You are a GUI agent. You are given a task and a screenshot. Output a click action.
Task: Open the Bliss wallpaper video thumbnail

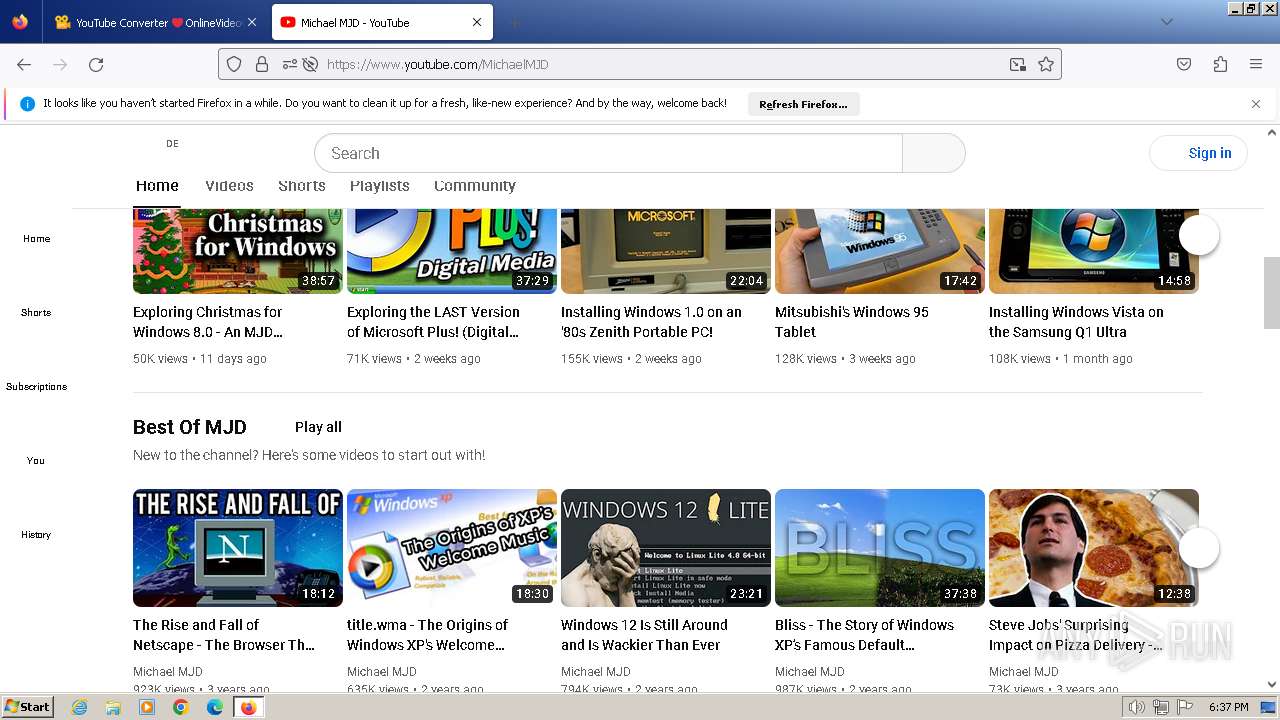[880, 548]
